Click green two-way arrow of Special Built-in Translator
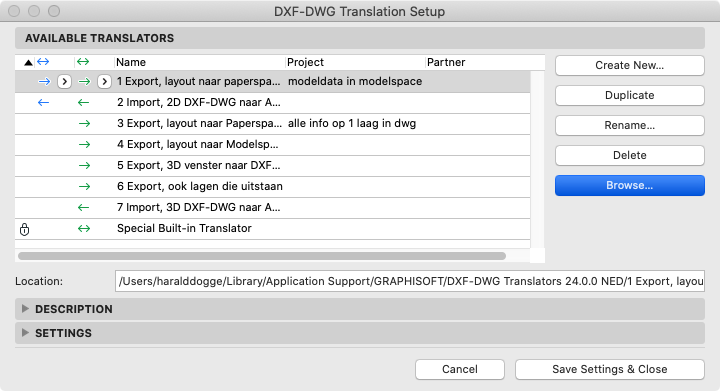Screen dimensions: 720x391 [x=84, y=229]
